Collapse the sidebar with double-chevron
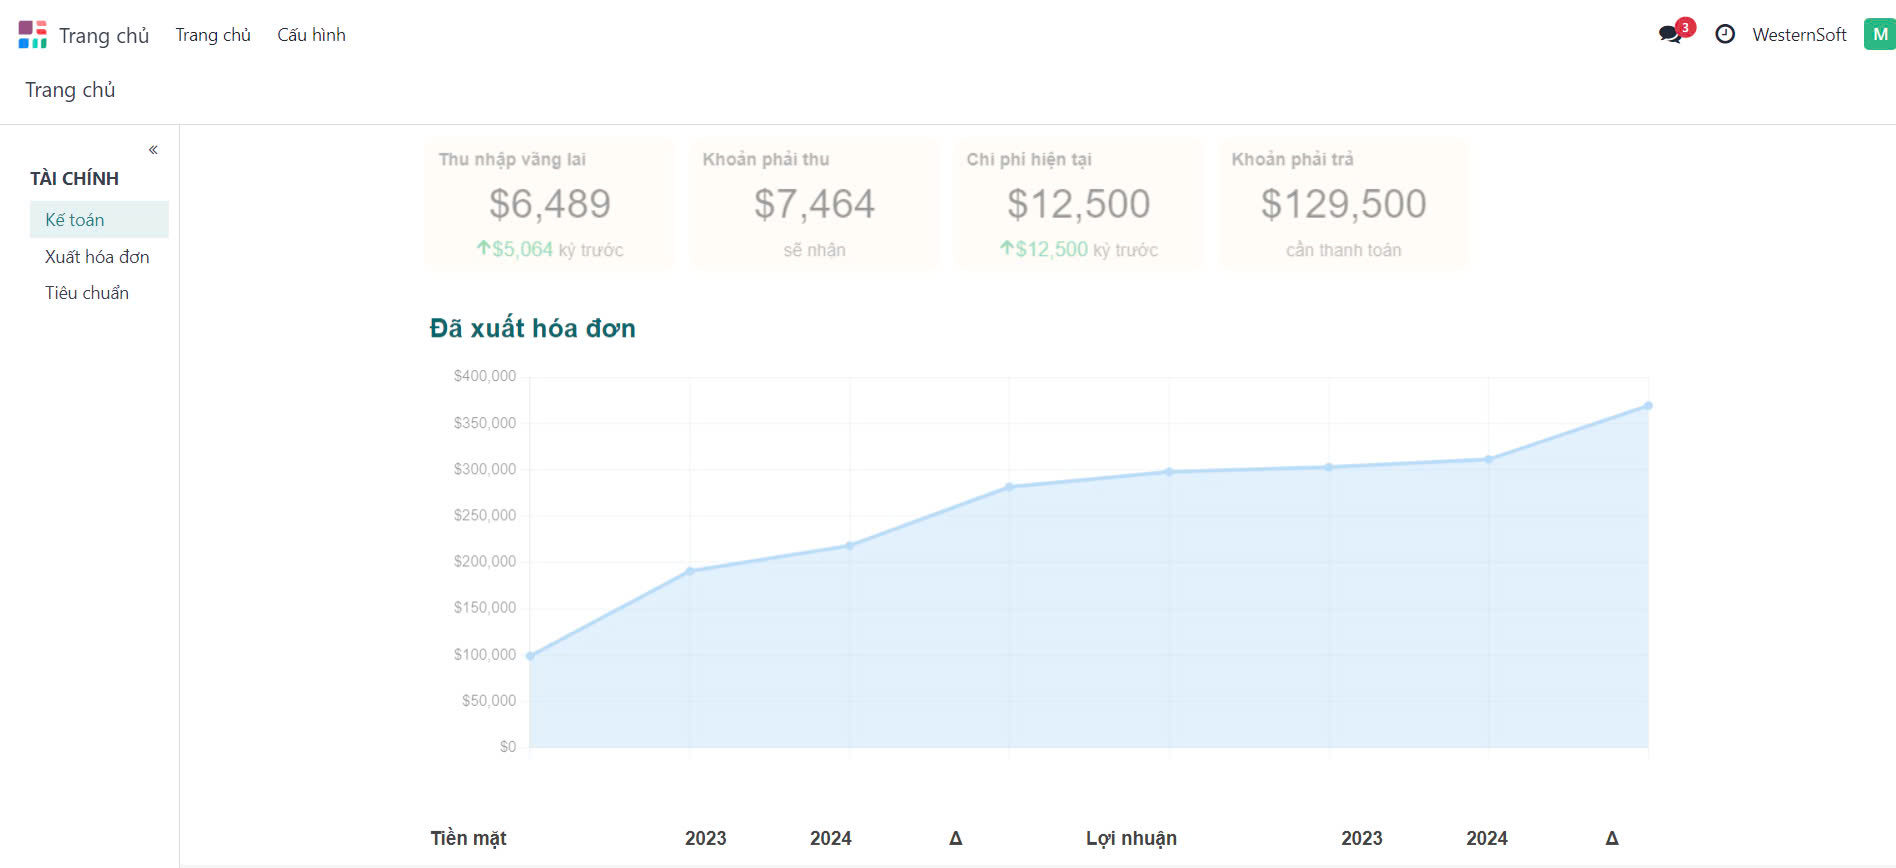This screenshot has height=868, width=1896. [x=153, y=150]
